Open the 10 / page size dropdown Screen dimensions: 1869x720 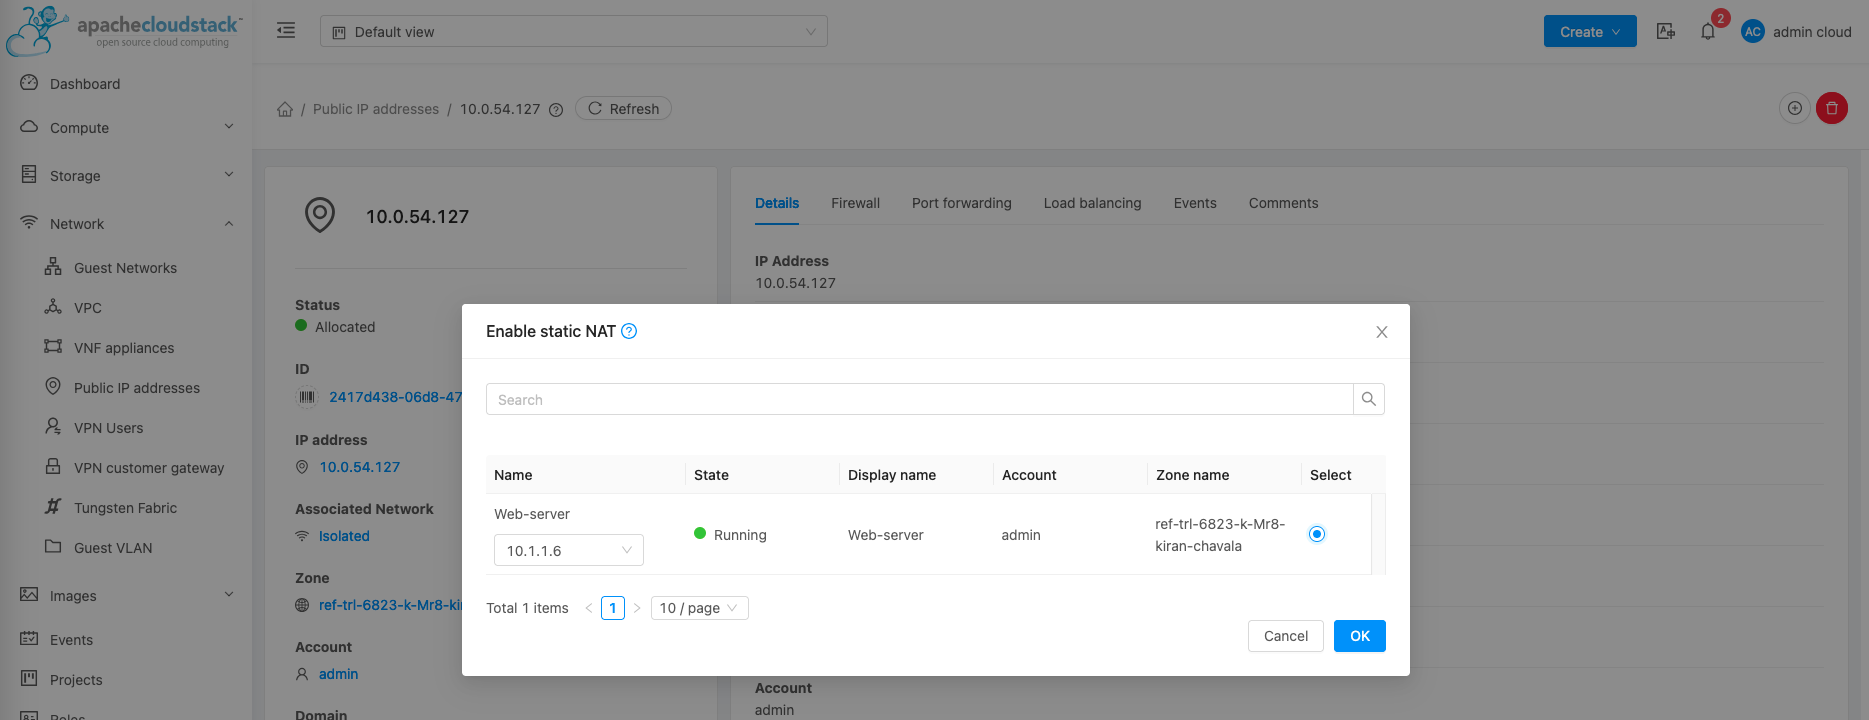click(700, 608)
